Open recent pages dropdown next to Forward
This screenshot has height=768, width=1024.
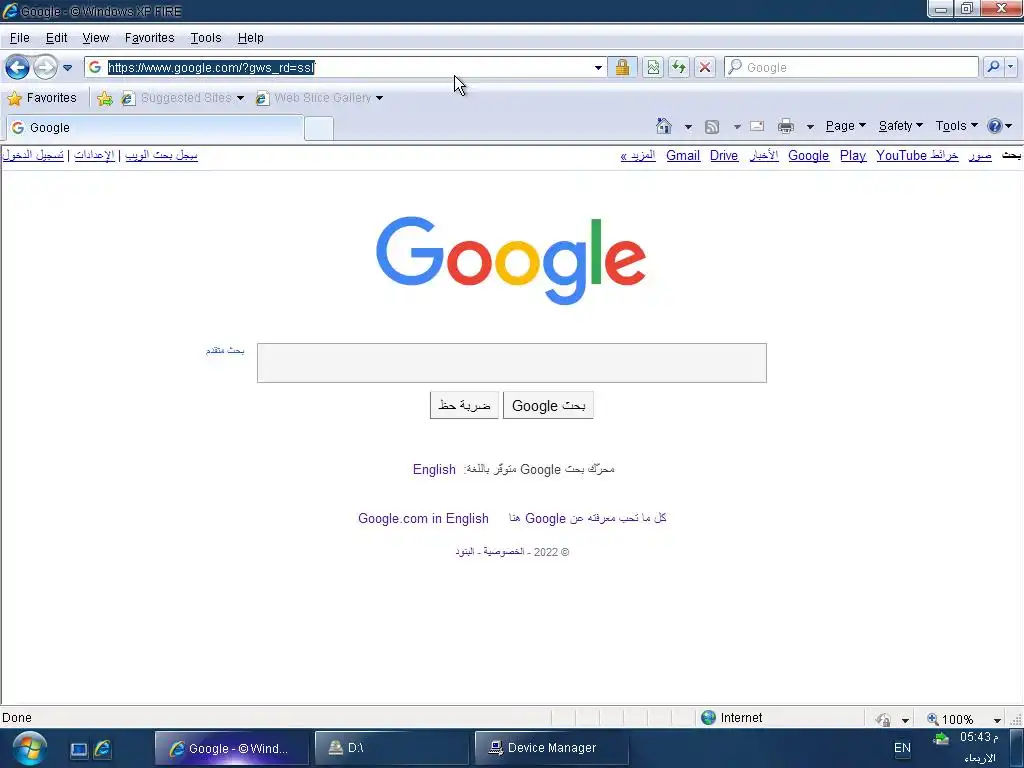[x=67, y=67]
